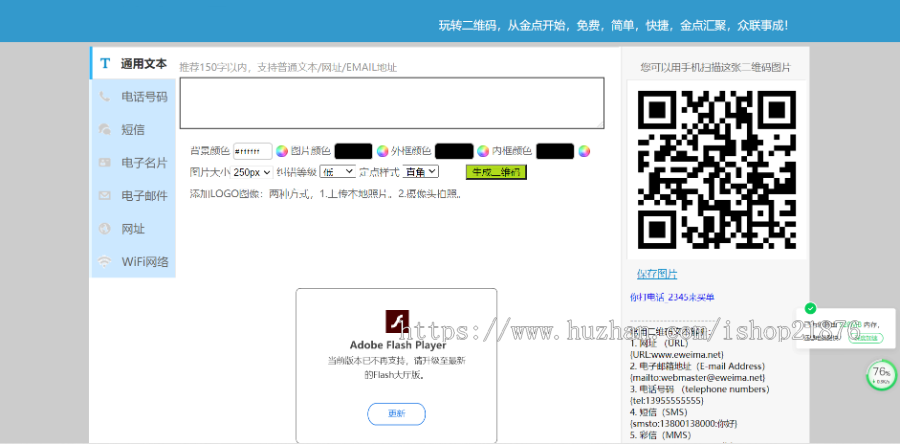Open the color wheel for 外框颜色

point(483,151)
